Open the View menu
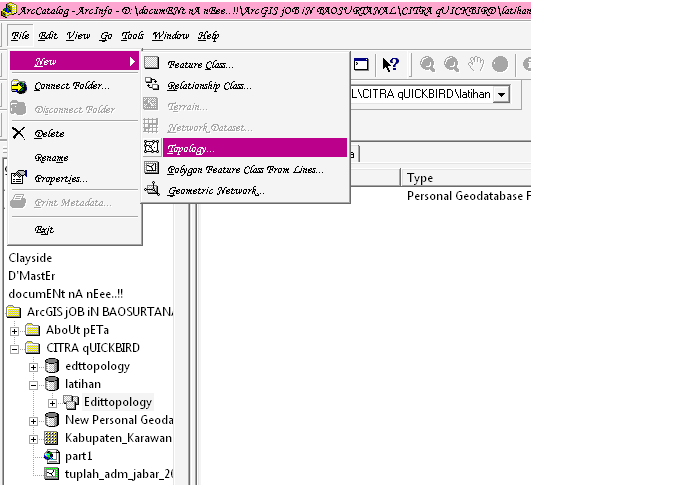This screenshot has height=485, width=683. point(78,36)
